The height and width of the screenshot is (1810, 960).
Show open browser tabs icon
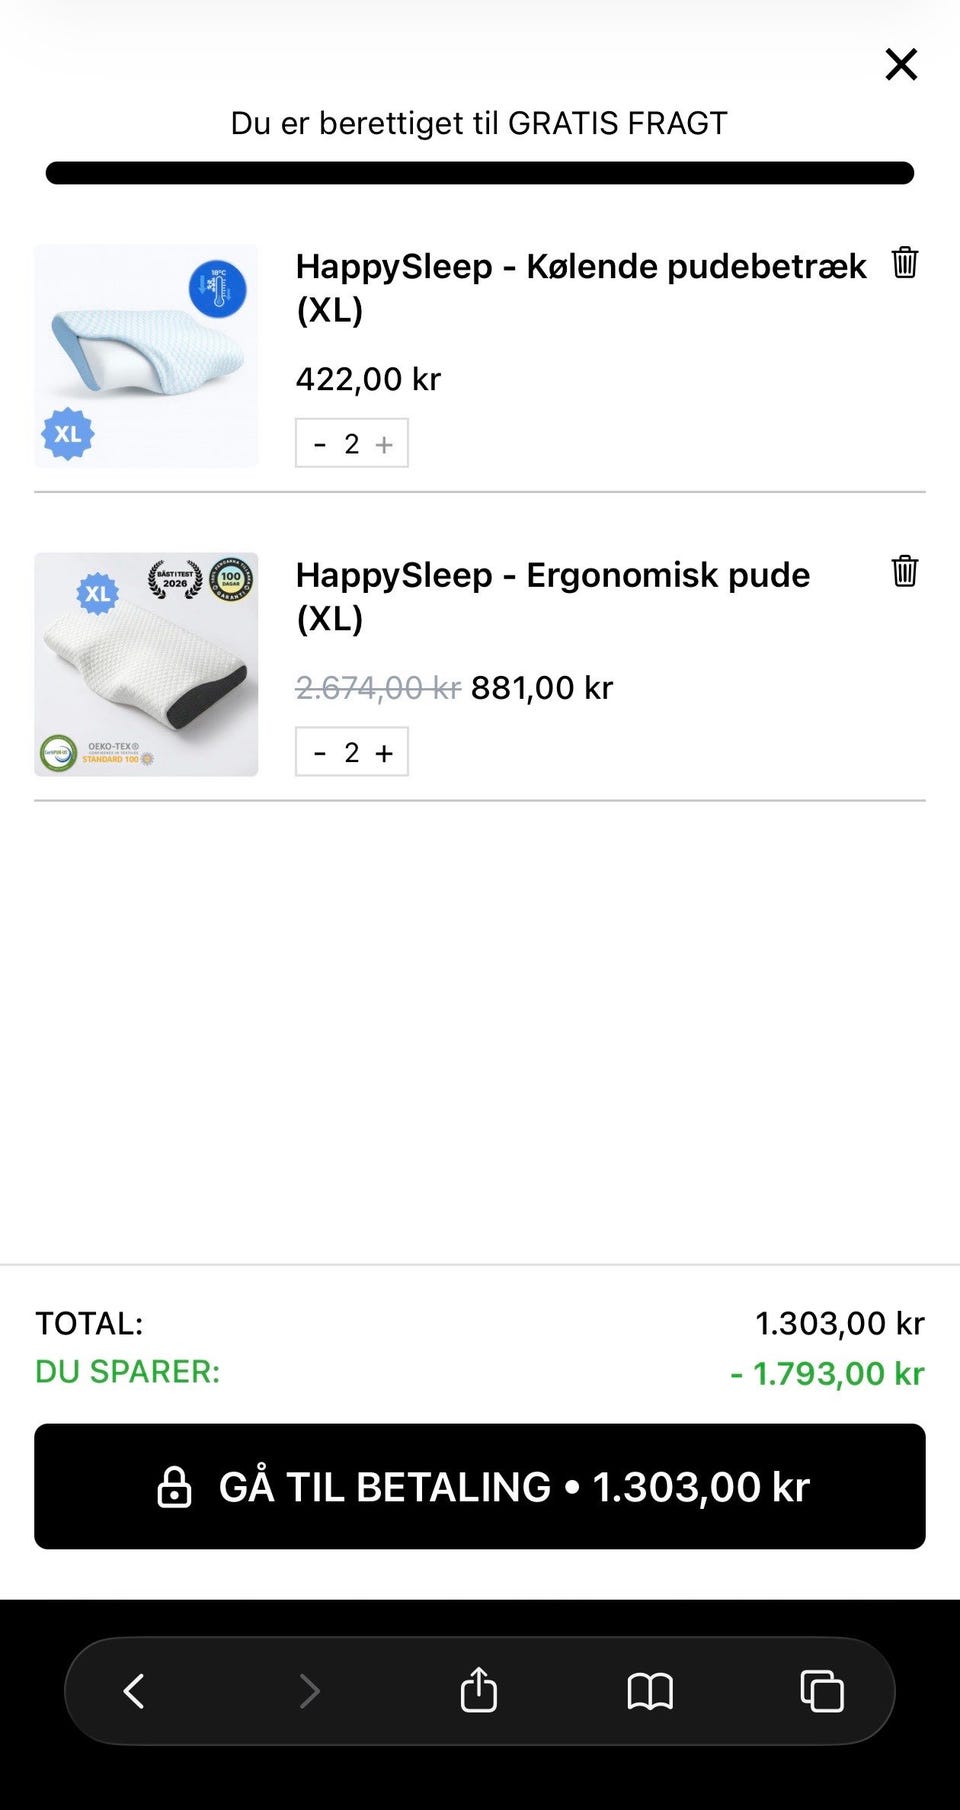click(x=822, y=1691)
